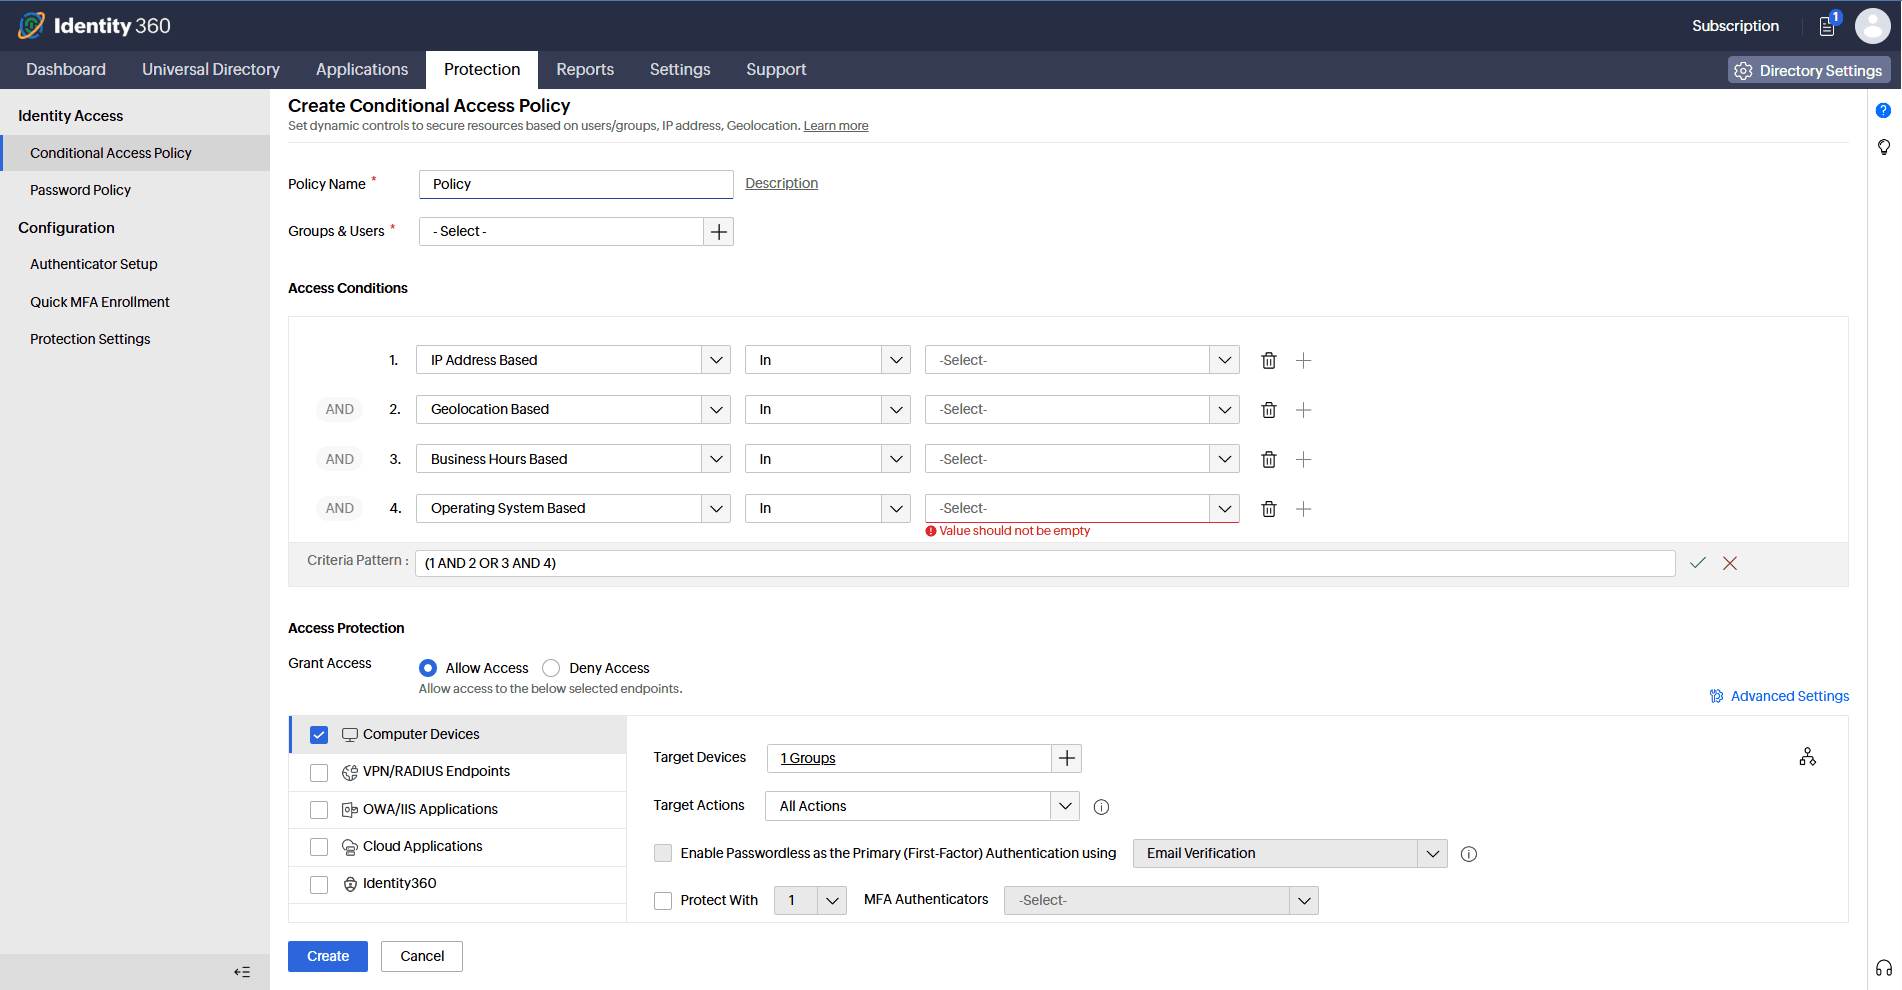The height and width of the screenshot is (990, 1902).
Task: Click the Policy Name input field
Action: 576,184
